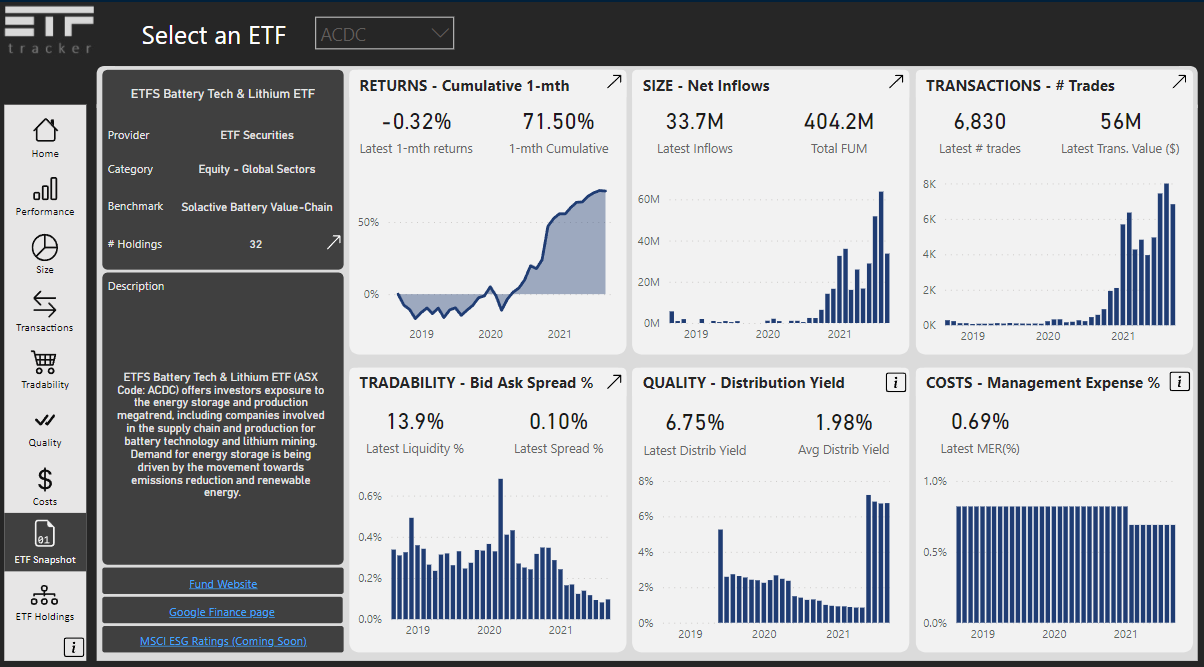The image size is (1204, 667).
Task: Open the Transactions arrows icon
Action: 45,304
